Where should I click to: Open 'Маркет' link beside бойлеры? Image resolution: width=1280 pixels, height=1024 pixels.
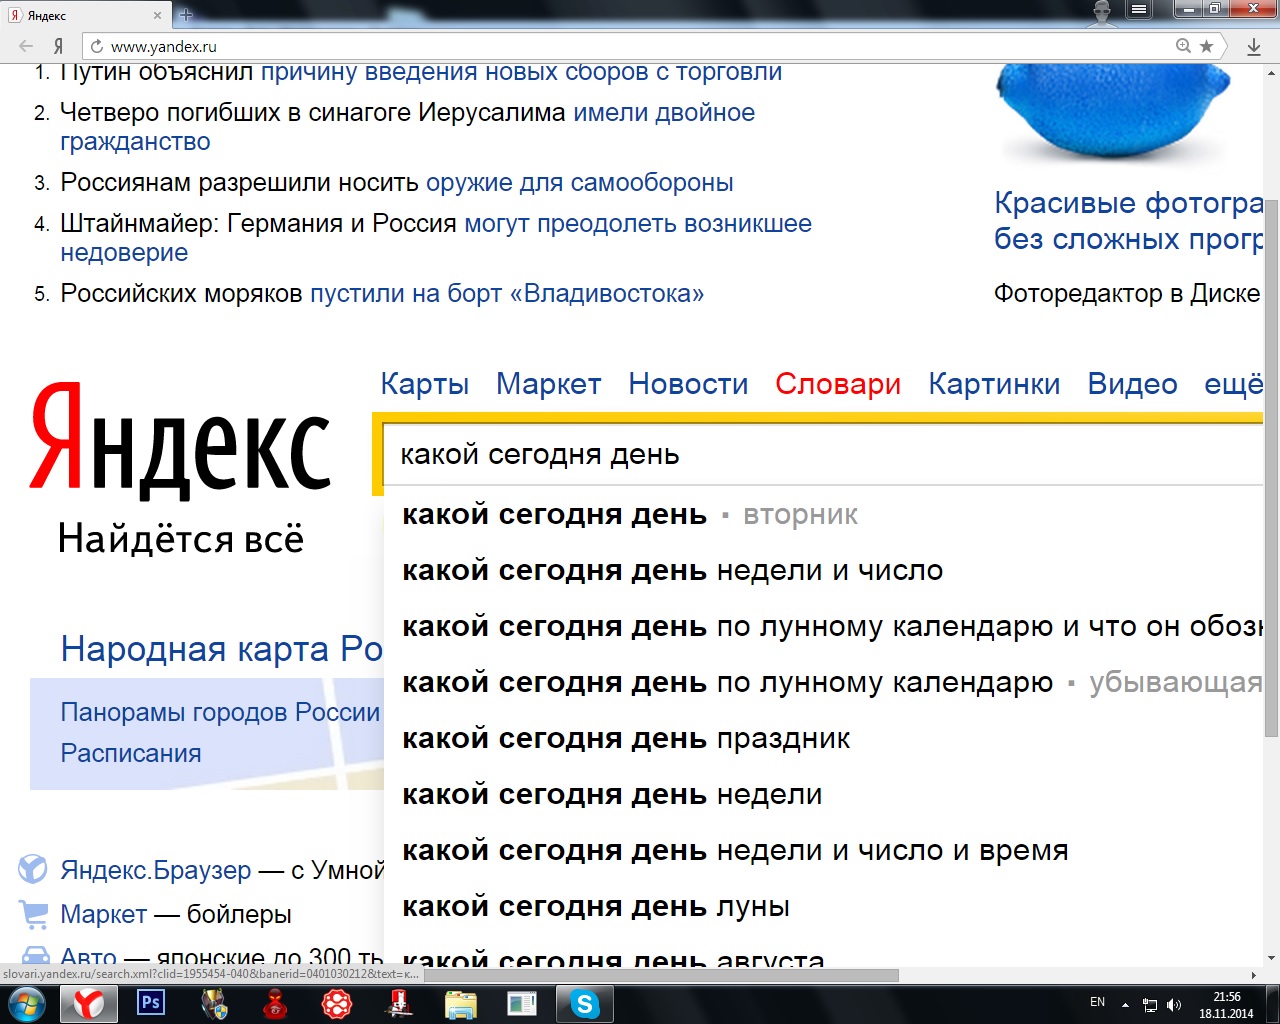coord(104,914)
